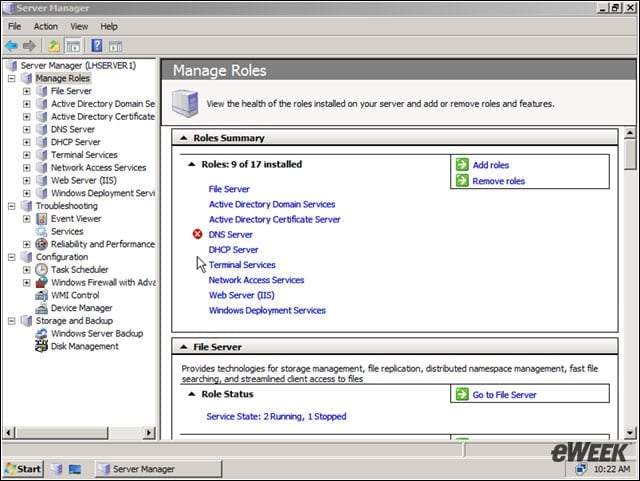The width and height of the screenshot is (640, 481).
Task: Click the red error icon beside DNS Server
Action: (198, 234)
